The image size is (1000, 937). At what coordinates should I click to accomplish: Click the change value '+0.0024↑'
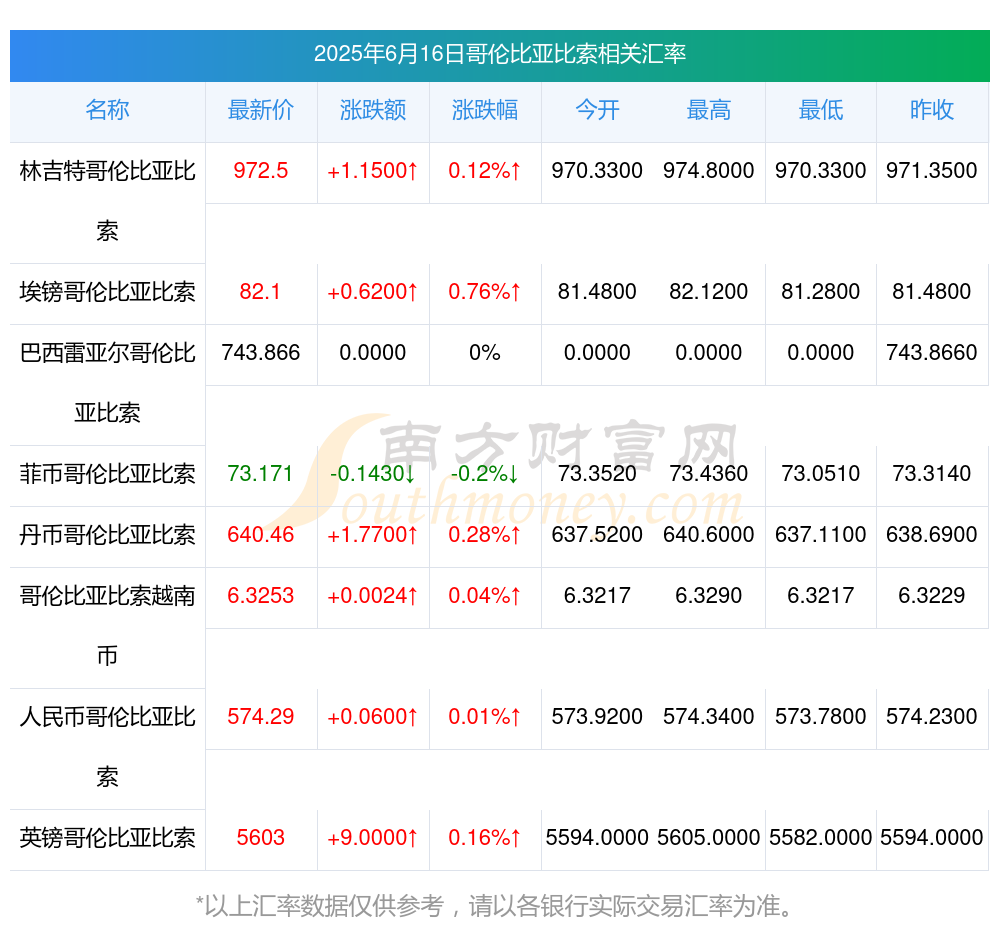tap(372, 595)
